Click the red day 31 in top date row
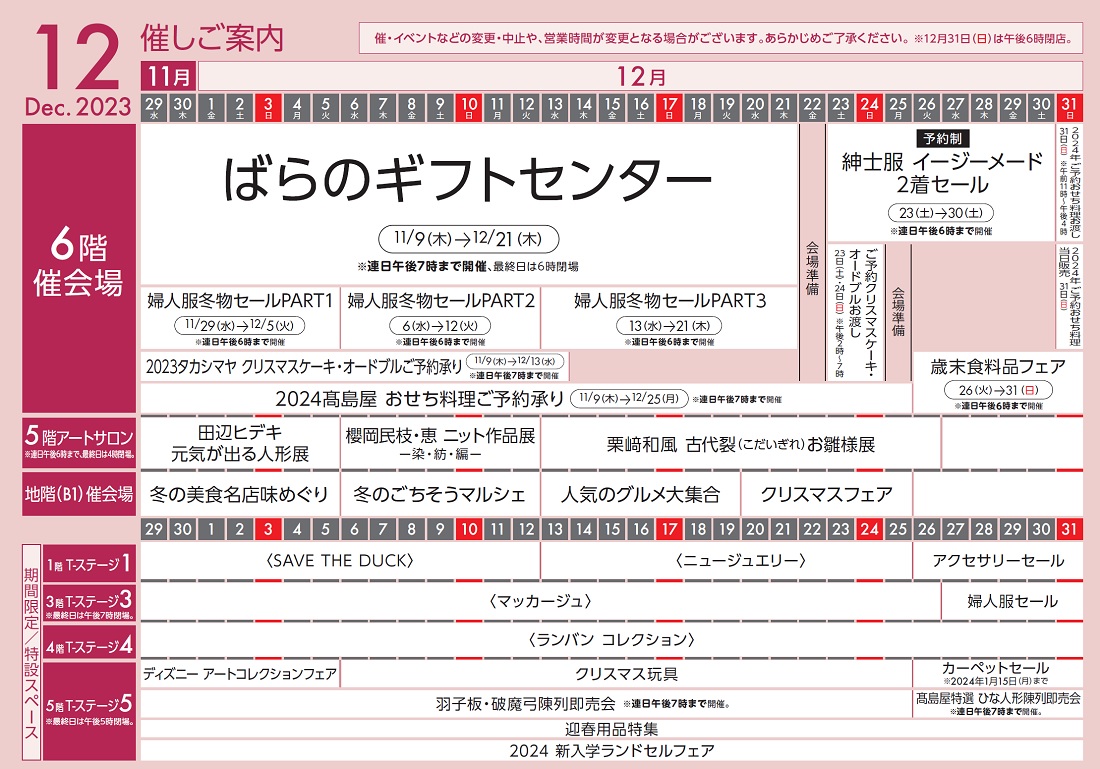 [1069, 107]
